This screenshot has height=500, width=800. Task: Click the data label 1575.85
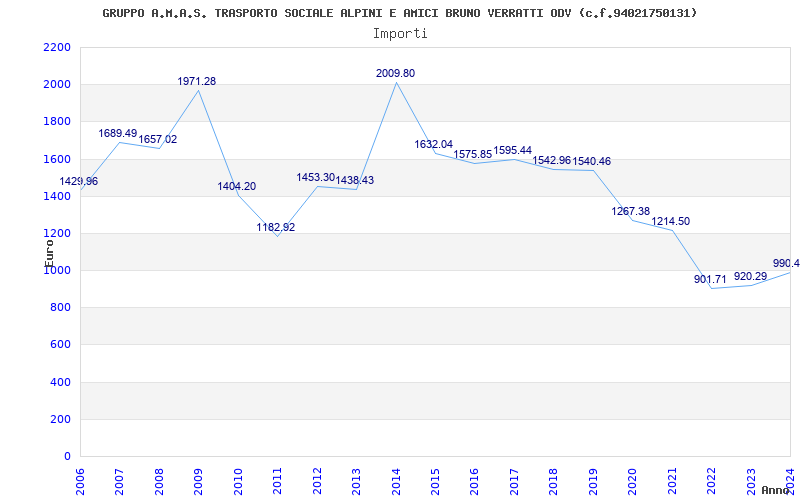click(472, 154)
